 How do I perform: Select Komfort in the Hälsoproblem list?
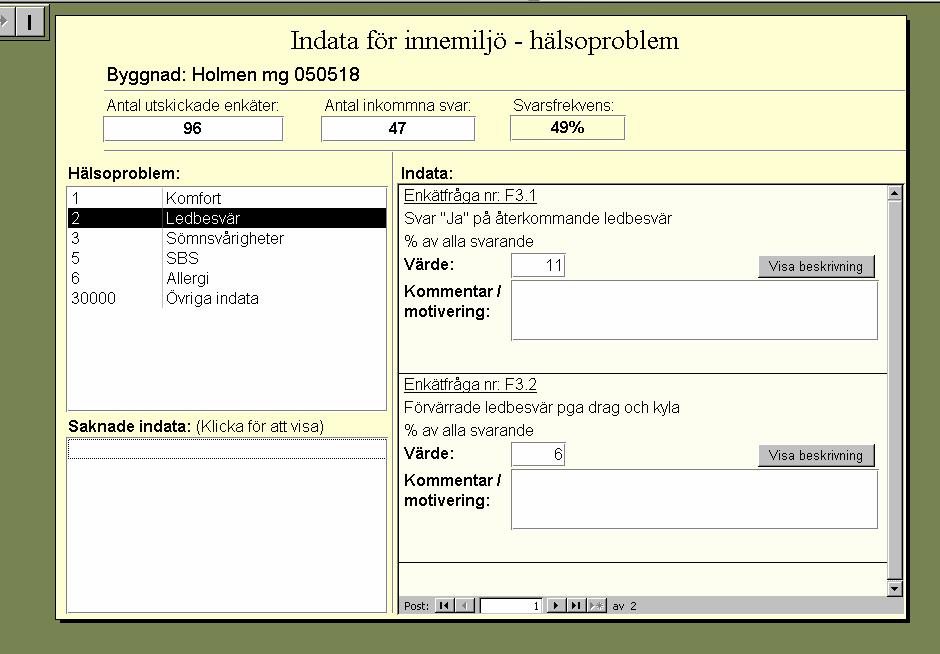pyautogui.click(x=227, y=198)
